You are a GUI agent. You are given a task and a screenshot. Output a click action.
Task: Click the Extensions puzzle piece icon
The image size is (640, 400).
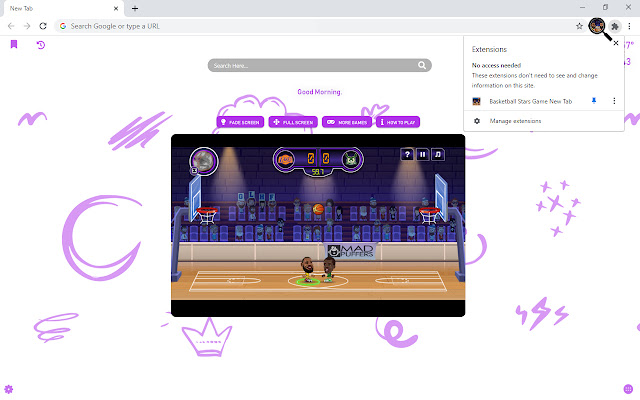tap(615, 25)
